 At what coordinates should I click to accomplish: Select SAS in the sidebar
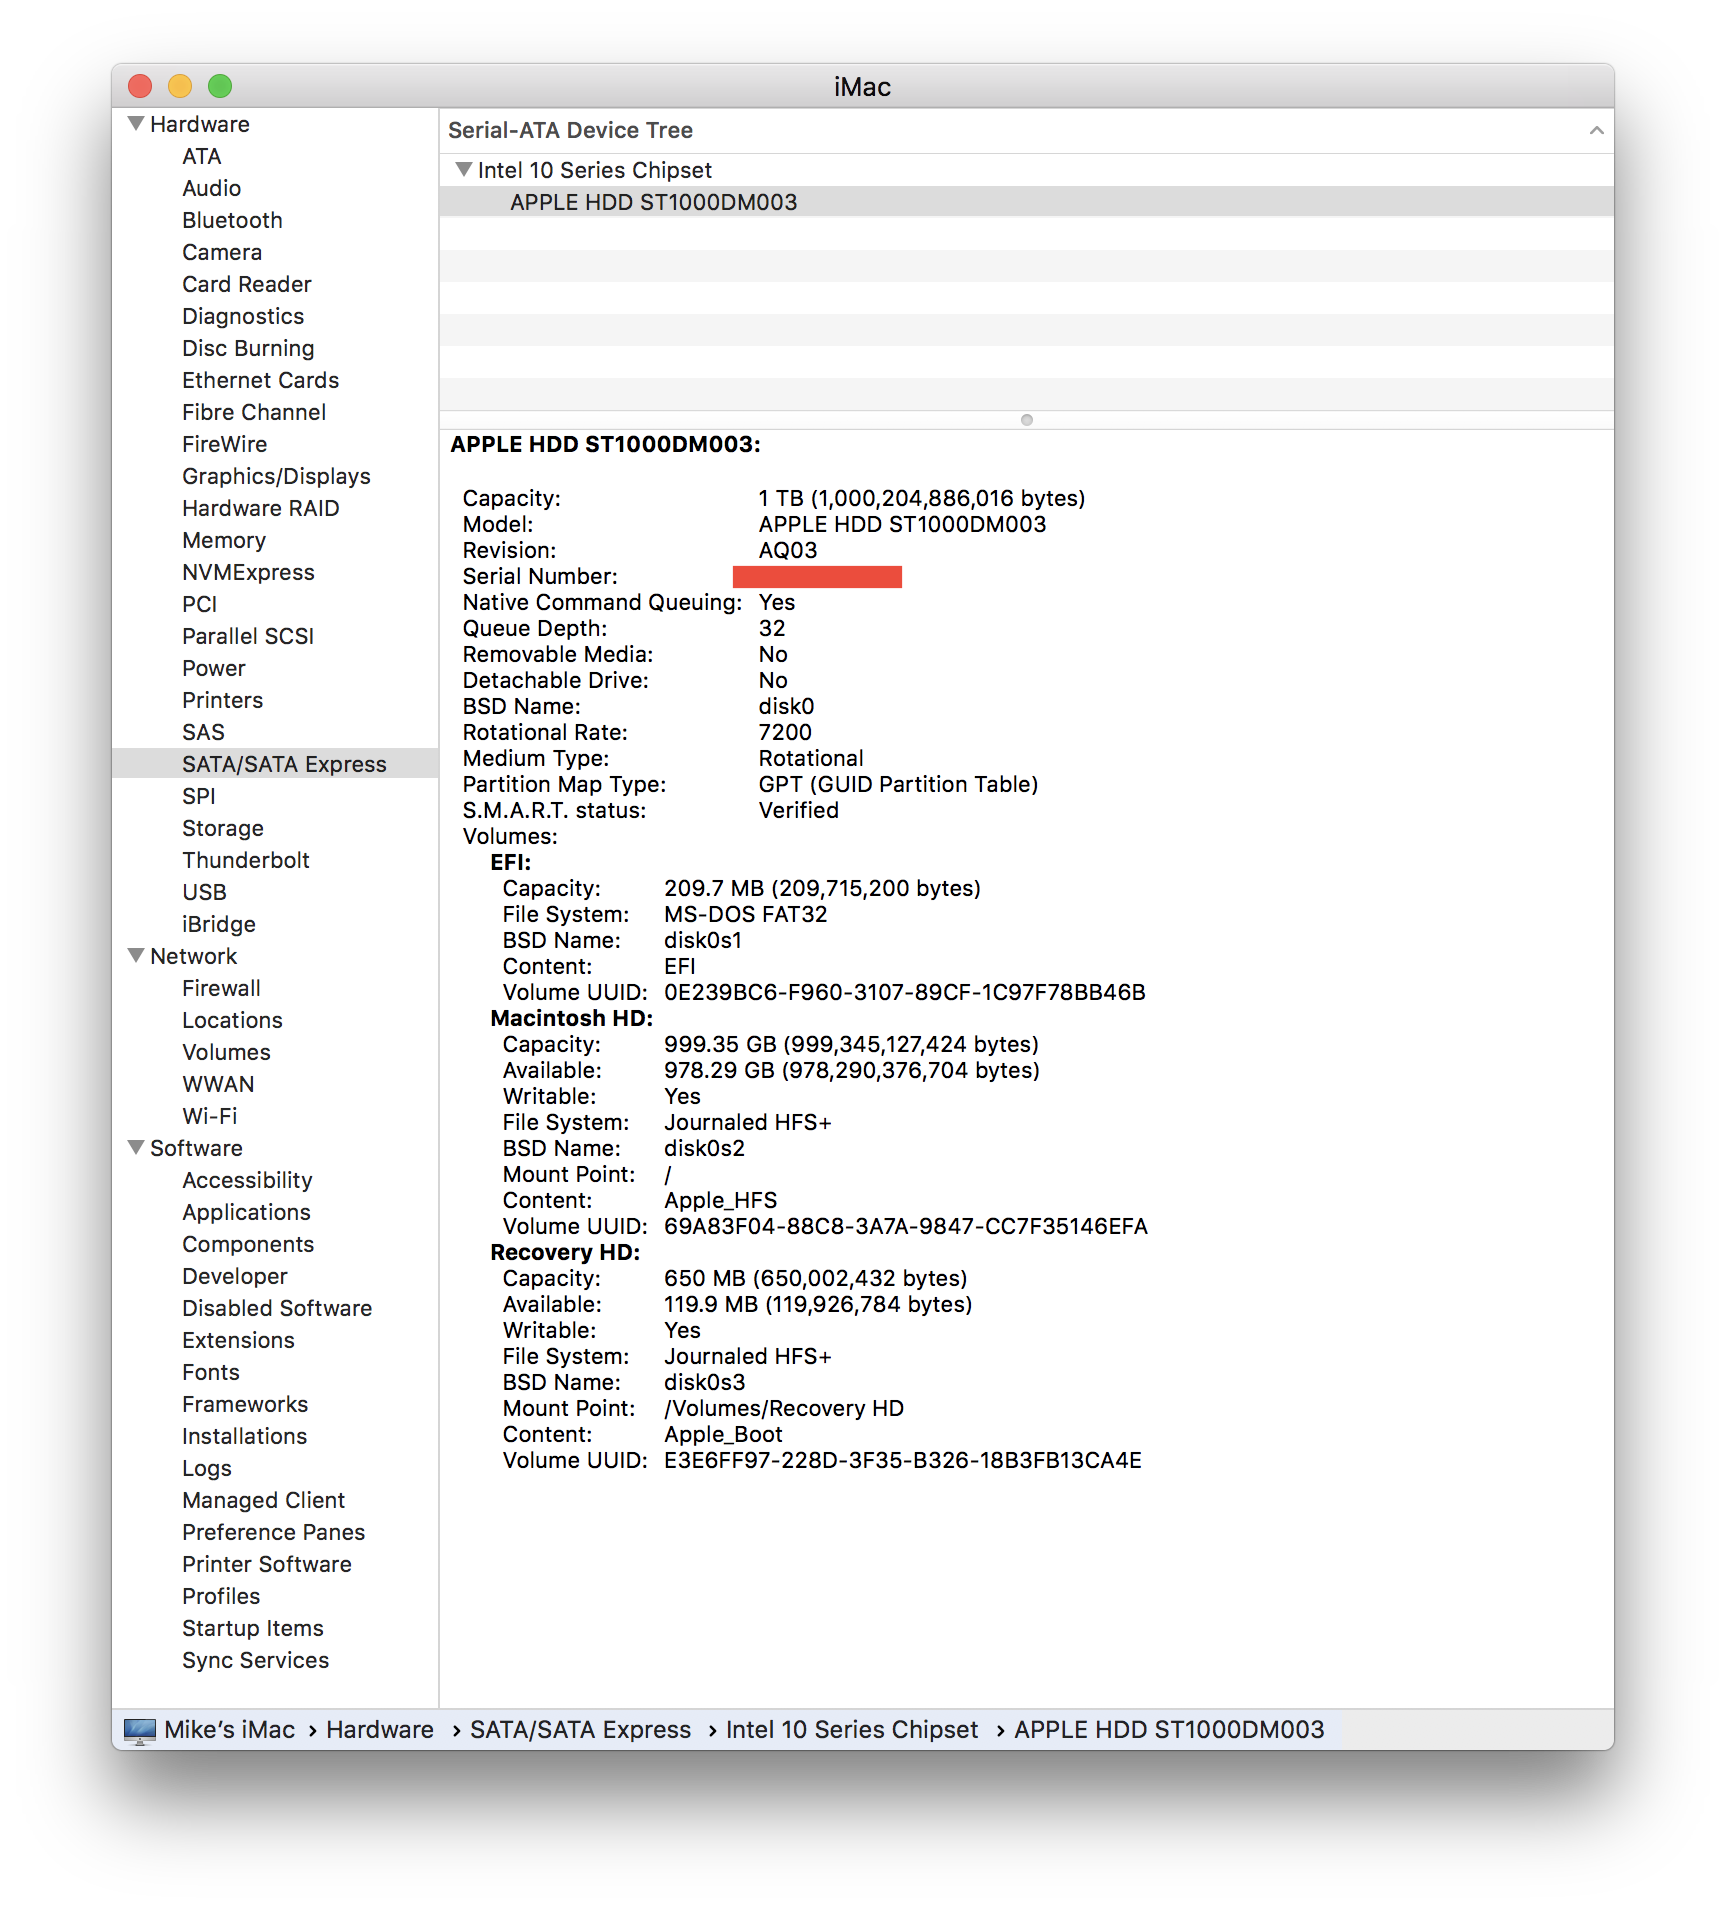(204, 733)
